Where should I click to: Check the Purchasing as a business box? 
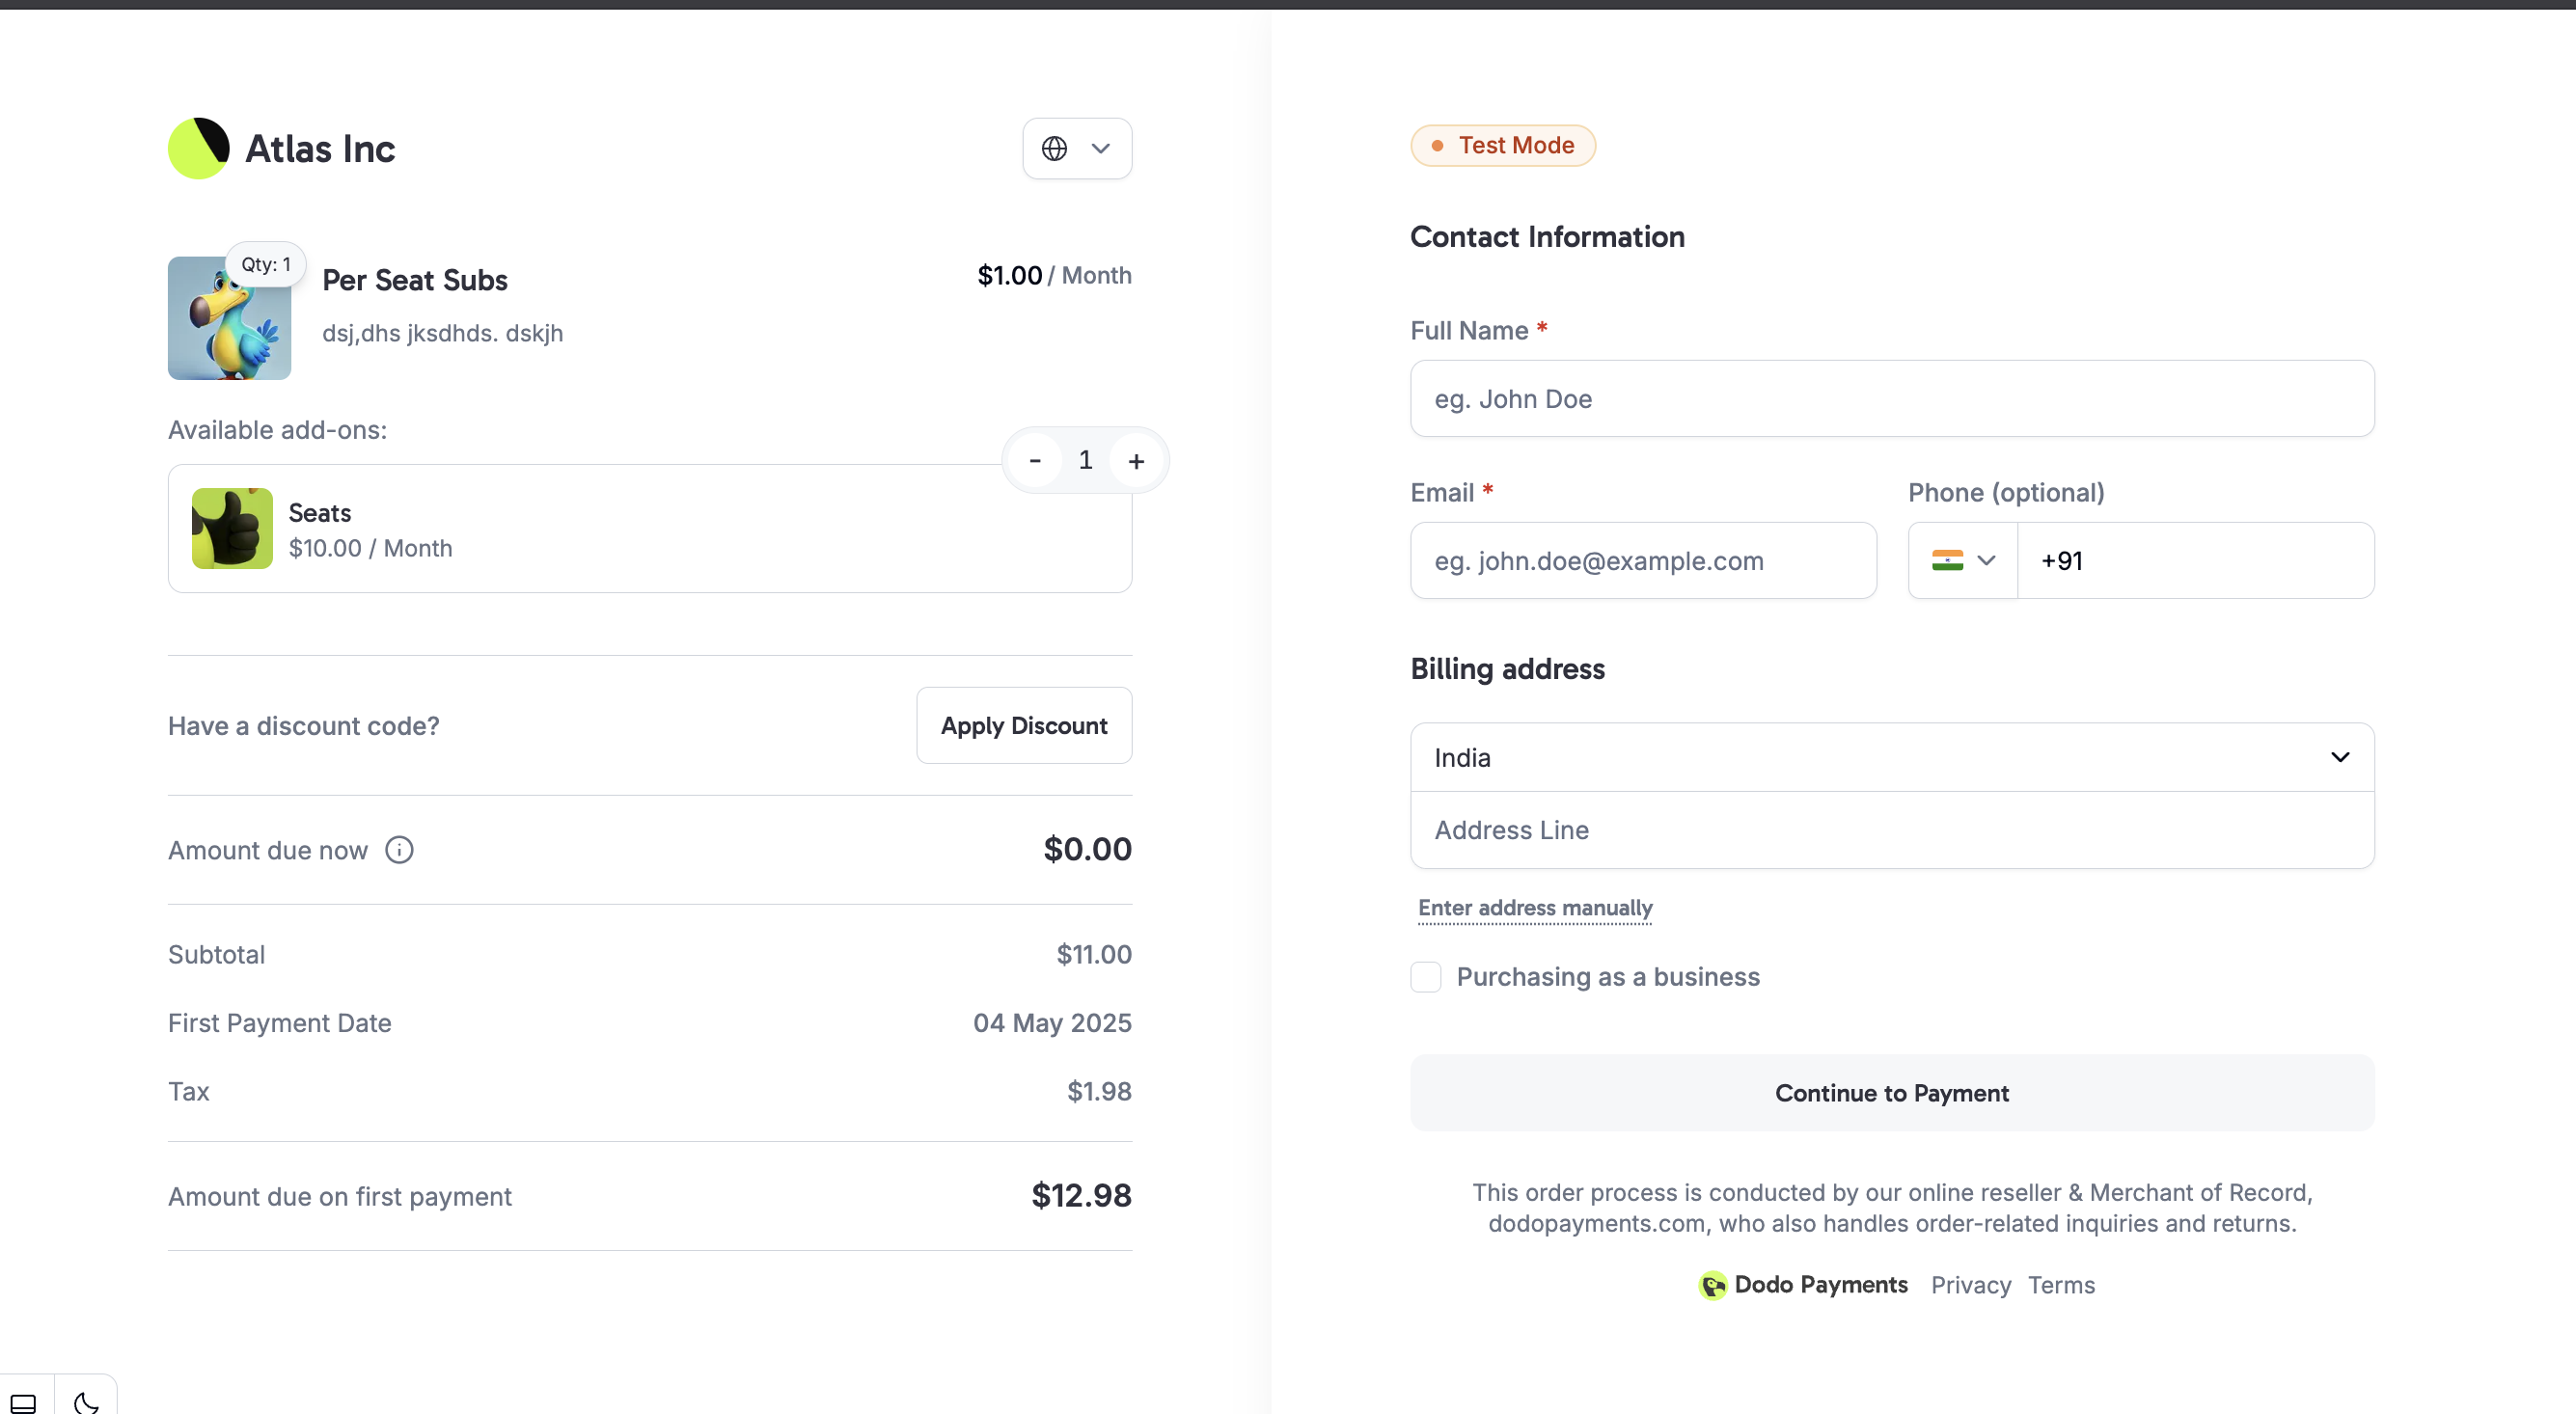coord(1425,977)
